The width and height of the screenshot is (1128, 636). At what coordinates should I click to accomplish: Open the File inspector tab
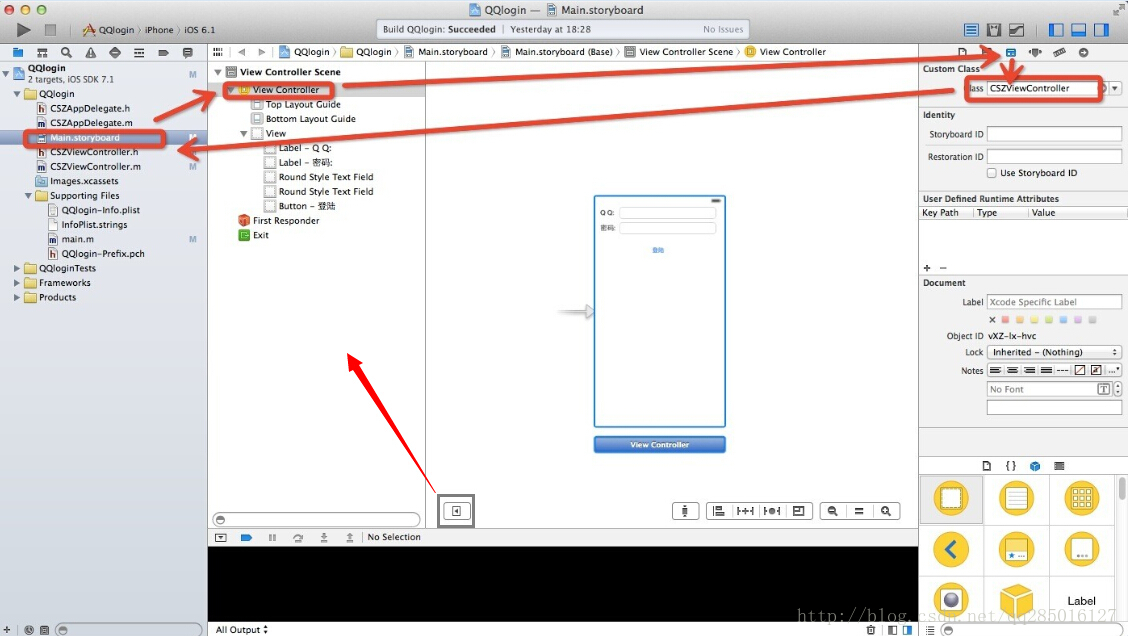pos(963,52)
